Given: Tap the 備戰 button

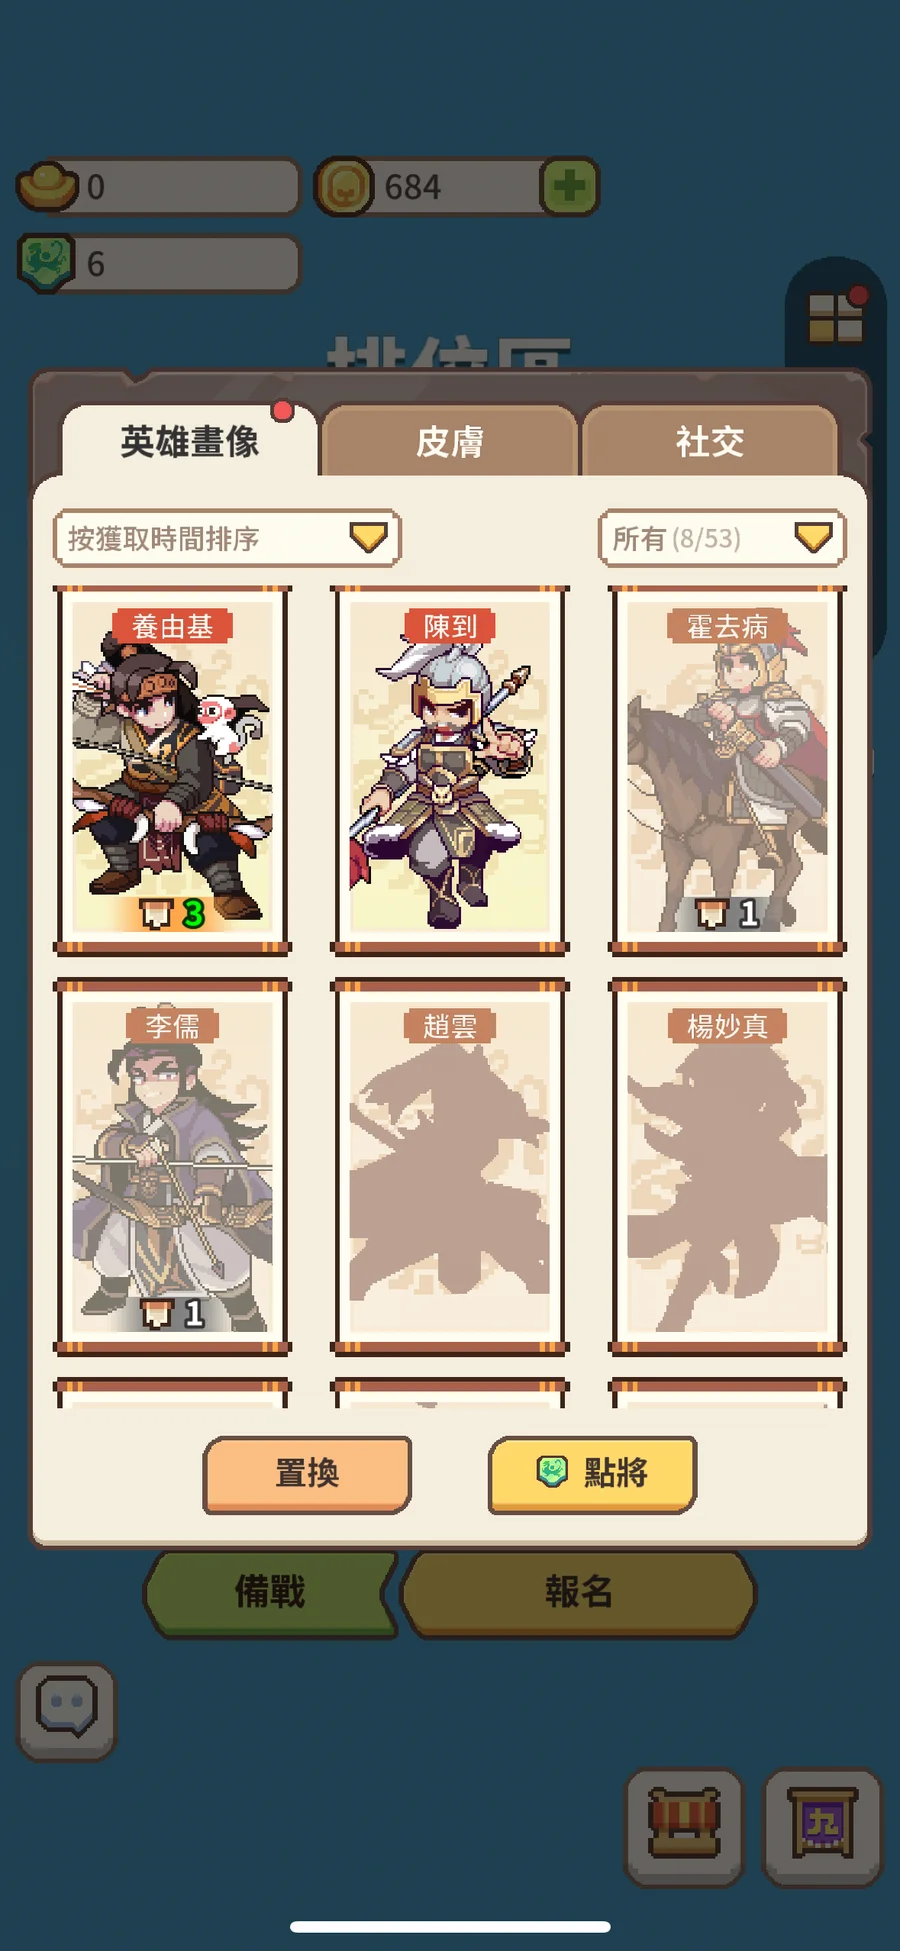Looking at the screenshot, I should 270,1592.
